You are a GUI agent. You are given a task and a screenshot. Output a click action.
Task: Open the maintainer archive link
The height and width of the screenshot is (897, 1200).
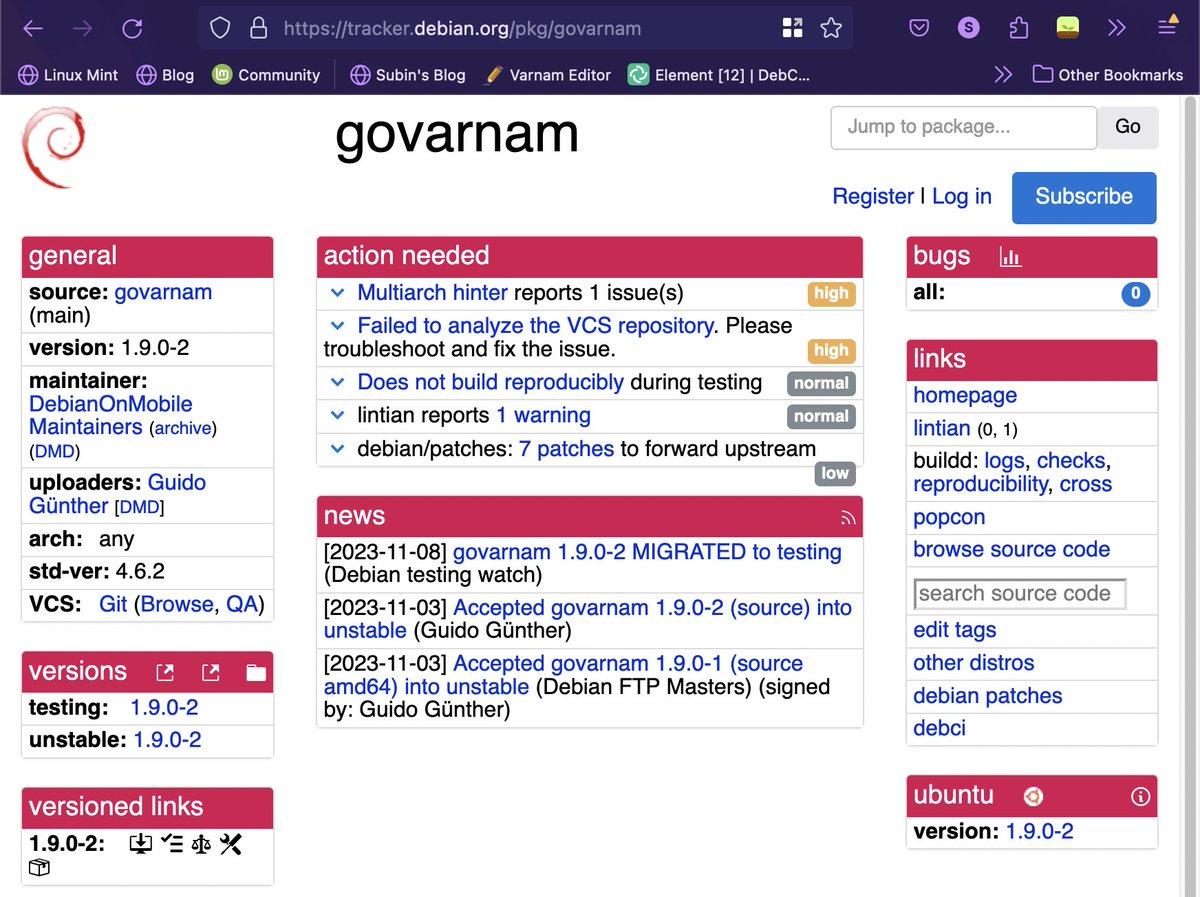point(183,428)
